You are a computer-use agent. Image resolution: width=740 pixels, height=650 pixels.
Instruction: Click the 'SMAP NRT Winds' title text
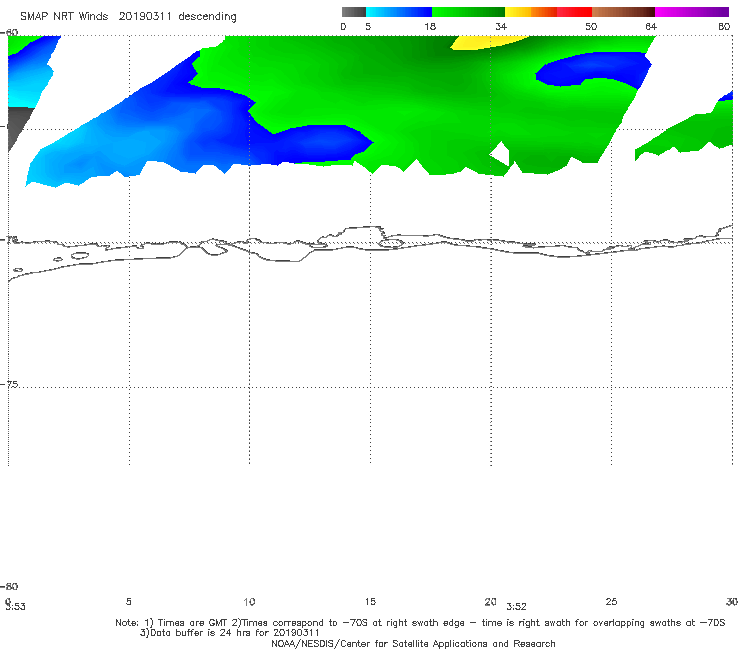click(64, 16)
